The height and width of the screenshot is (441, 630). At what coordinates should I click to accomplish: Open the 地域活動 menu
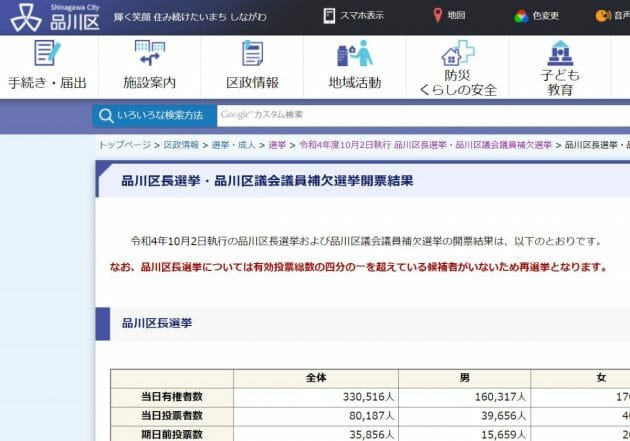point(355,67)
